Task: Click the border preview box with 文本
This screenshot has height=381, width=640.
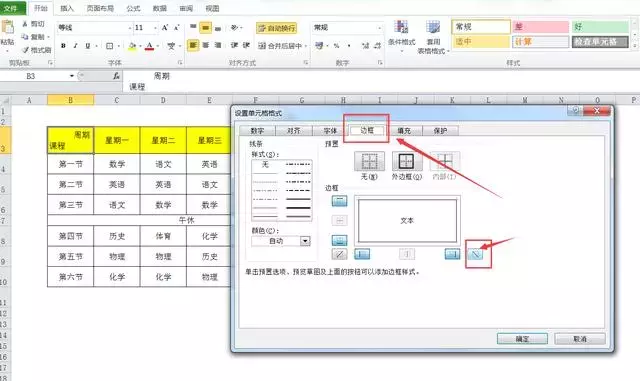Action: (407, 221)
